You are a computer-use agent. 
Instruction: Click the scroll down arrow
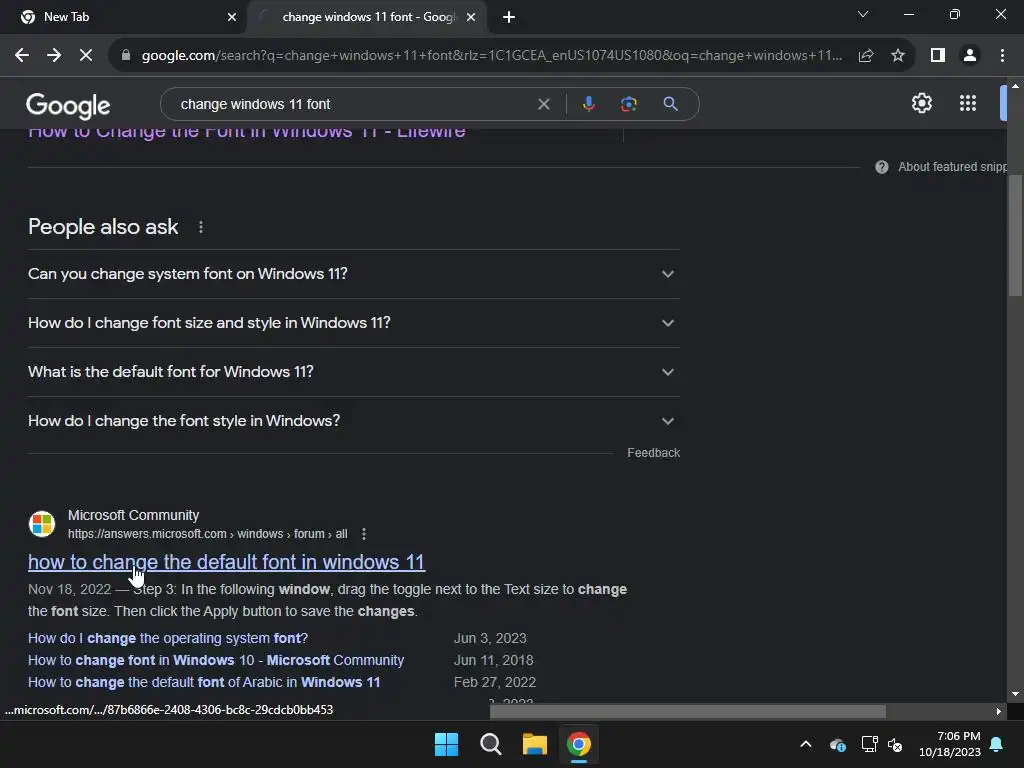[x=1016, y=694]
